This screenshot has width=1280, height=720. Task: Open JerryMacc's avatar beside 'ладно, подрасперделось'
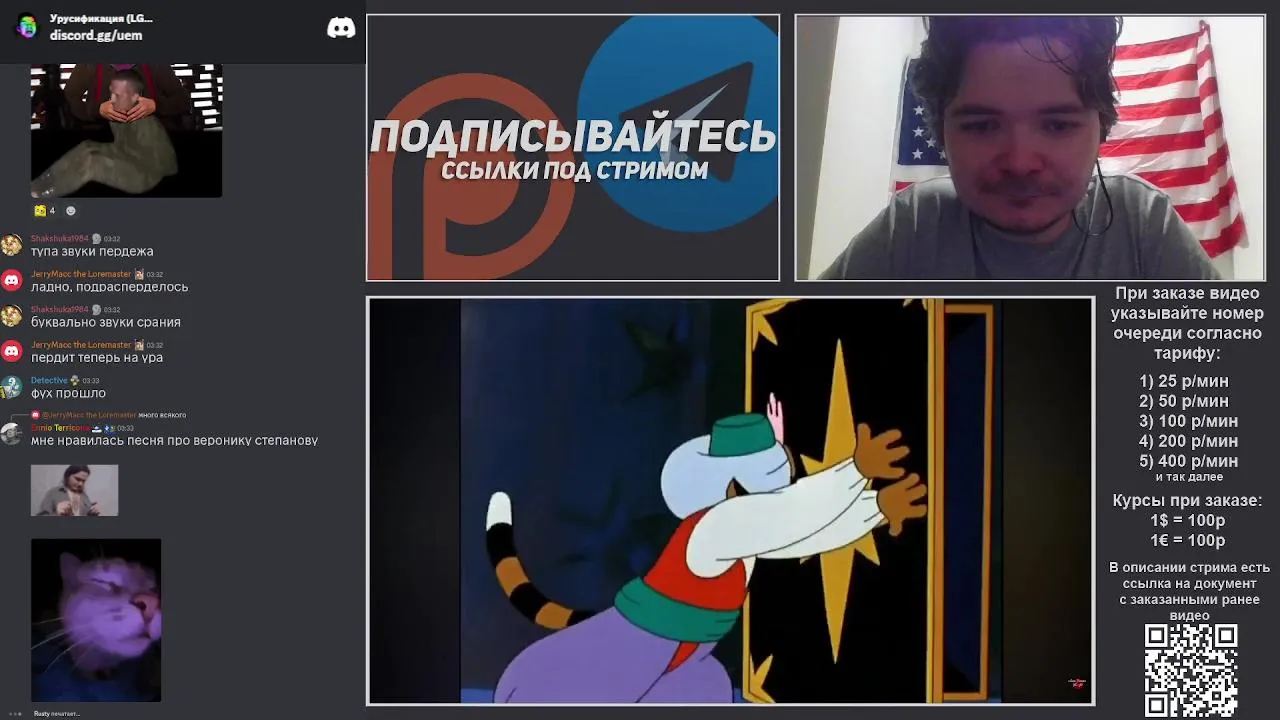click(11, 280)
